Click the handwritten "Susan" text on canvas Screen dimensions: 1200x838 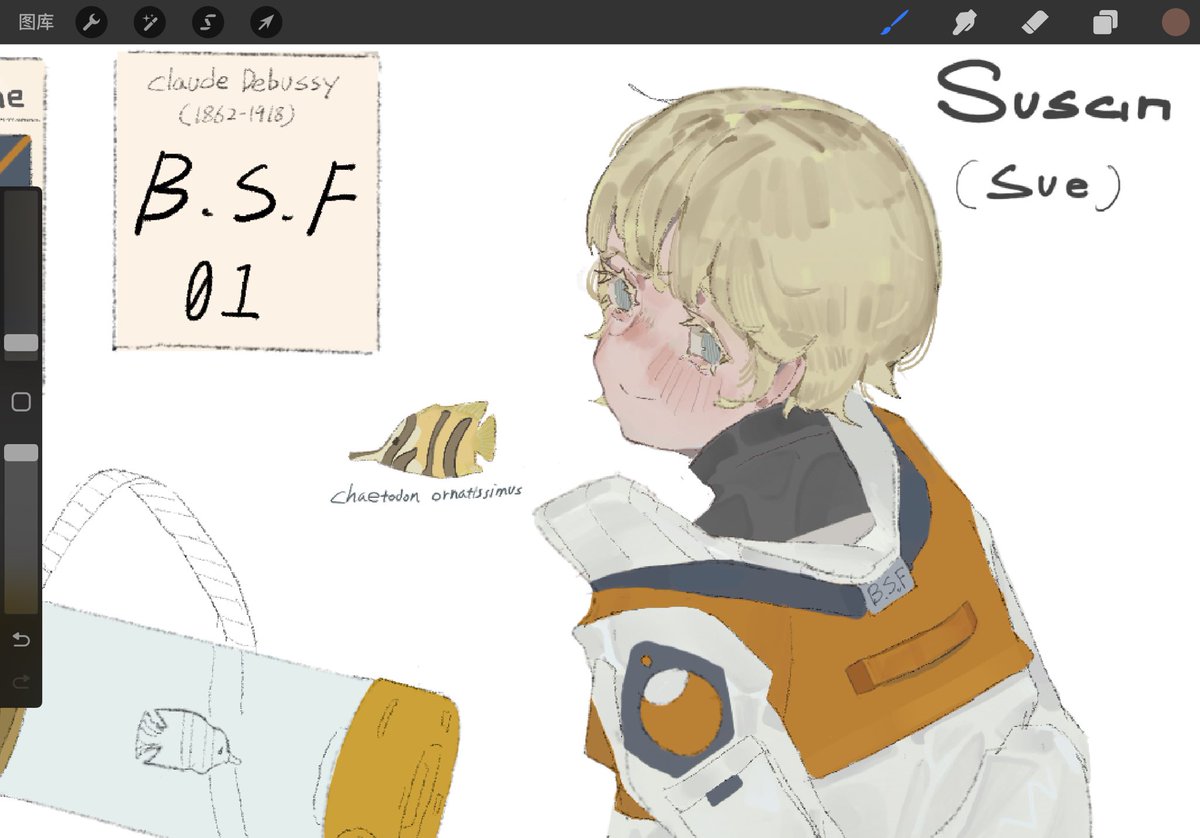coord(1053,94)
